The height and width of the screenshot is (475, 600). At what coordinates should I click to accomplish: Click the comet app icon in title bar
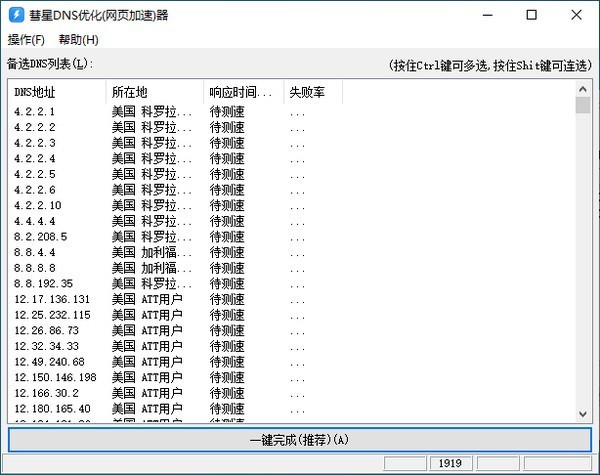pyautogui.click(x=15, y=16)
